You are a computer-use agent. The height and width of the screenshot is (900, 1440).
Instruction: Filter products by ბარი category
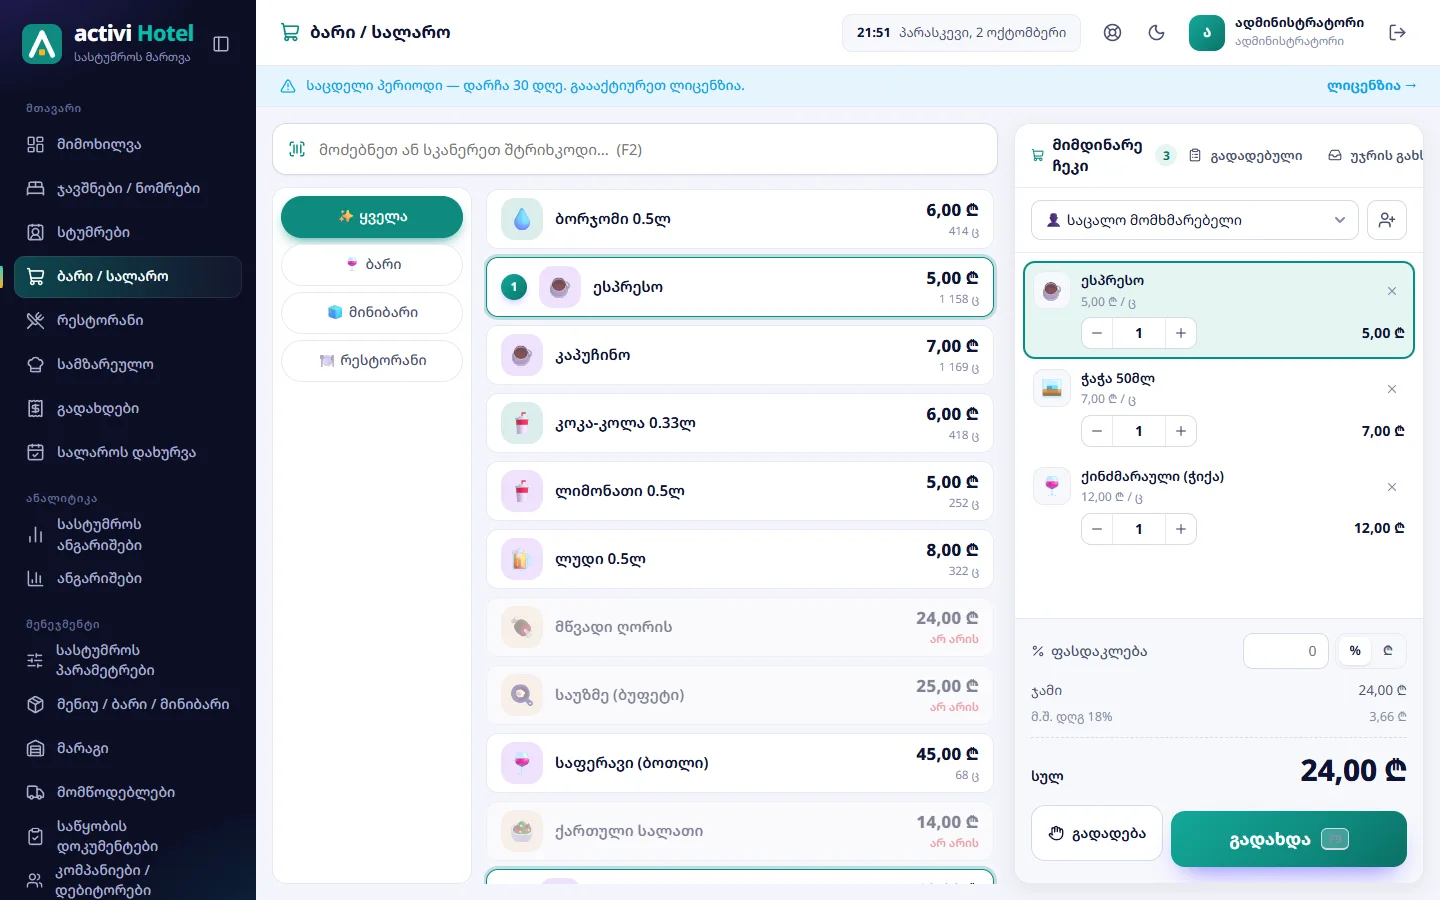click(372, 265)
